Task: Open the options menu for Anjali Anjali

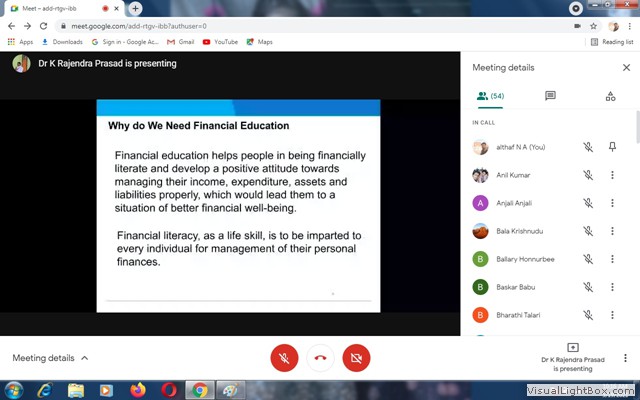Action: (x=612, y=203)
